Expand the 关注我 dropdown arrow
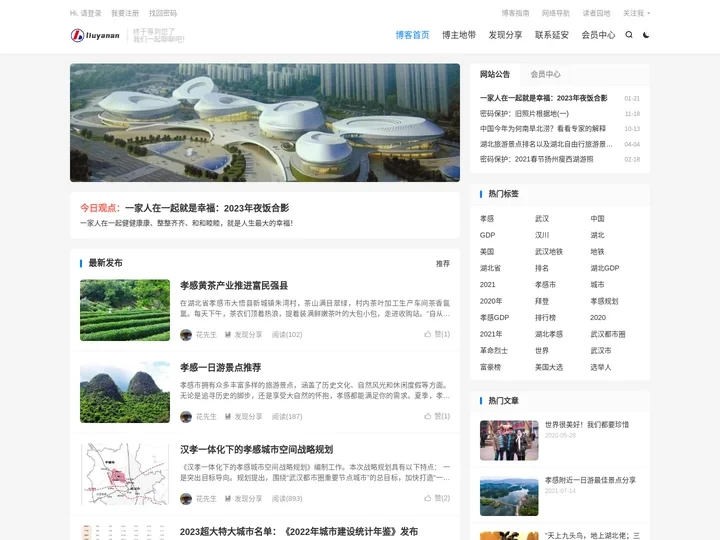 [x=648, y=13]
